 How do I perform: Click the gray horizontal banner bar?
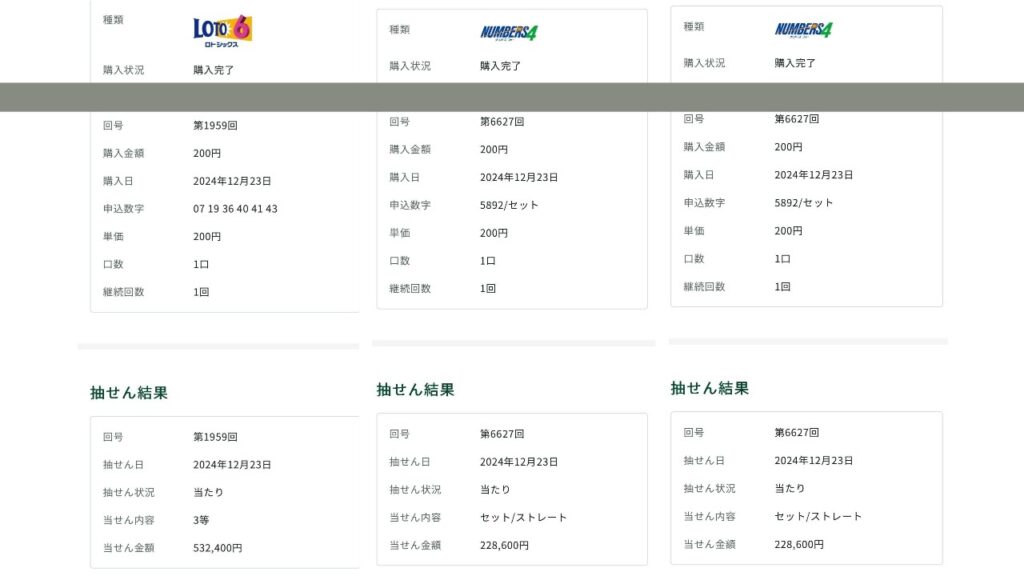[512, 97]
